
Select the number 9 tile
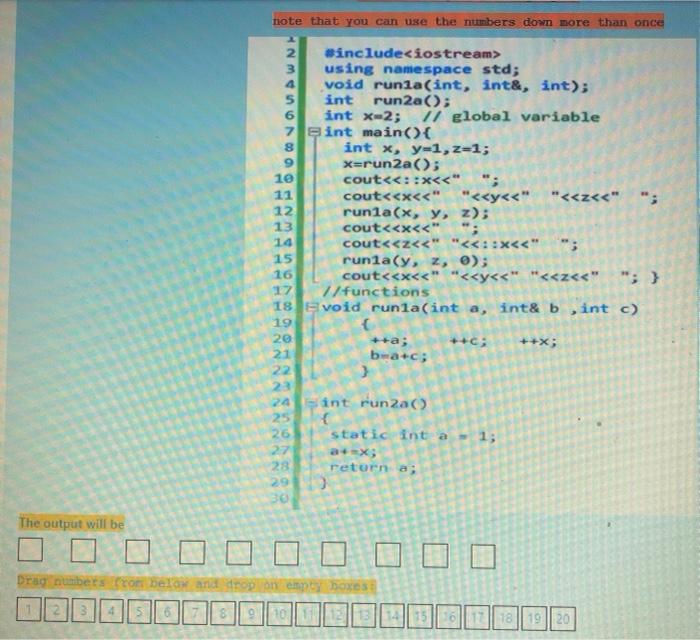point(251,615)
